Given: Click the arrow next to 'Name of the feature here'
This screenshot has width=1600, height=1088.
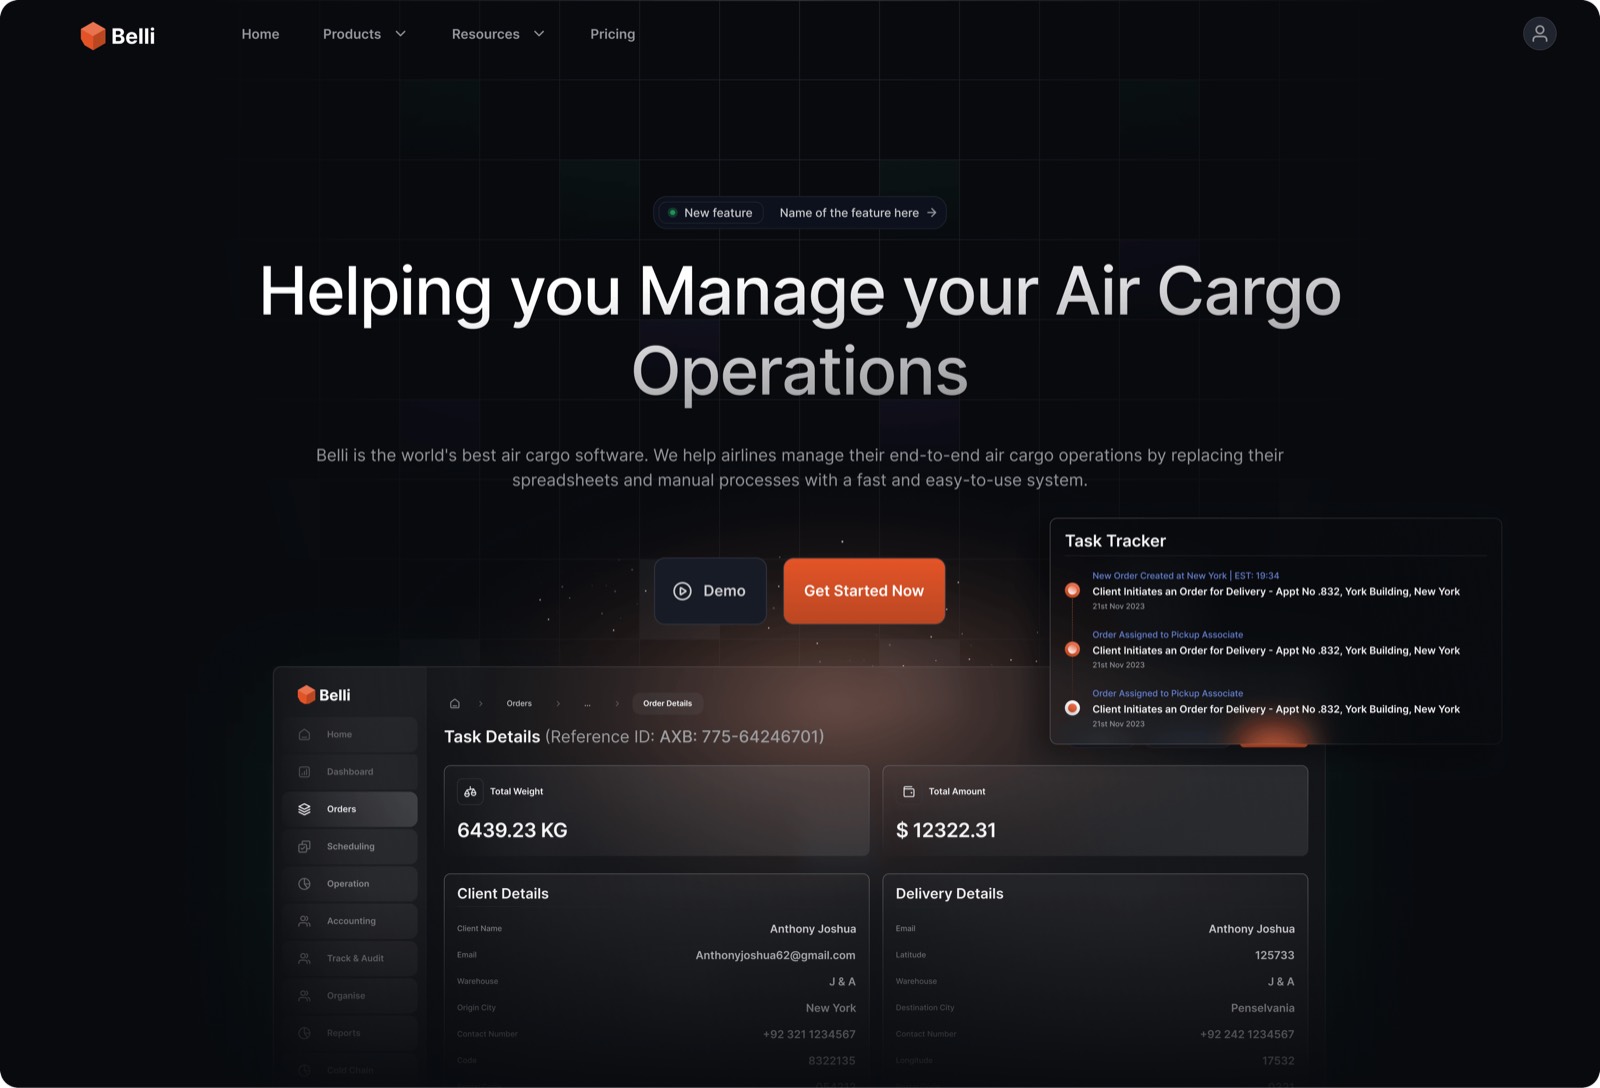Looking at the screenshot, I should [x=931, y=213].
